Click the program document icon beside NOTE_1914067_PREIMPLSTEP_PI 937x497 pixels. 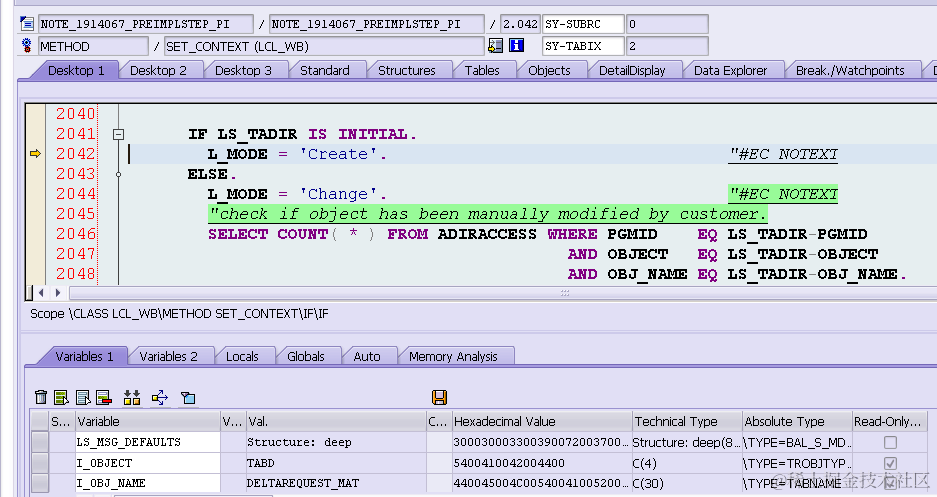(x=27, y=24)
